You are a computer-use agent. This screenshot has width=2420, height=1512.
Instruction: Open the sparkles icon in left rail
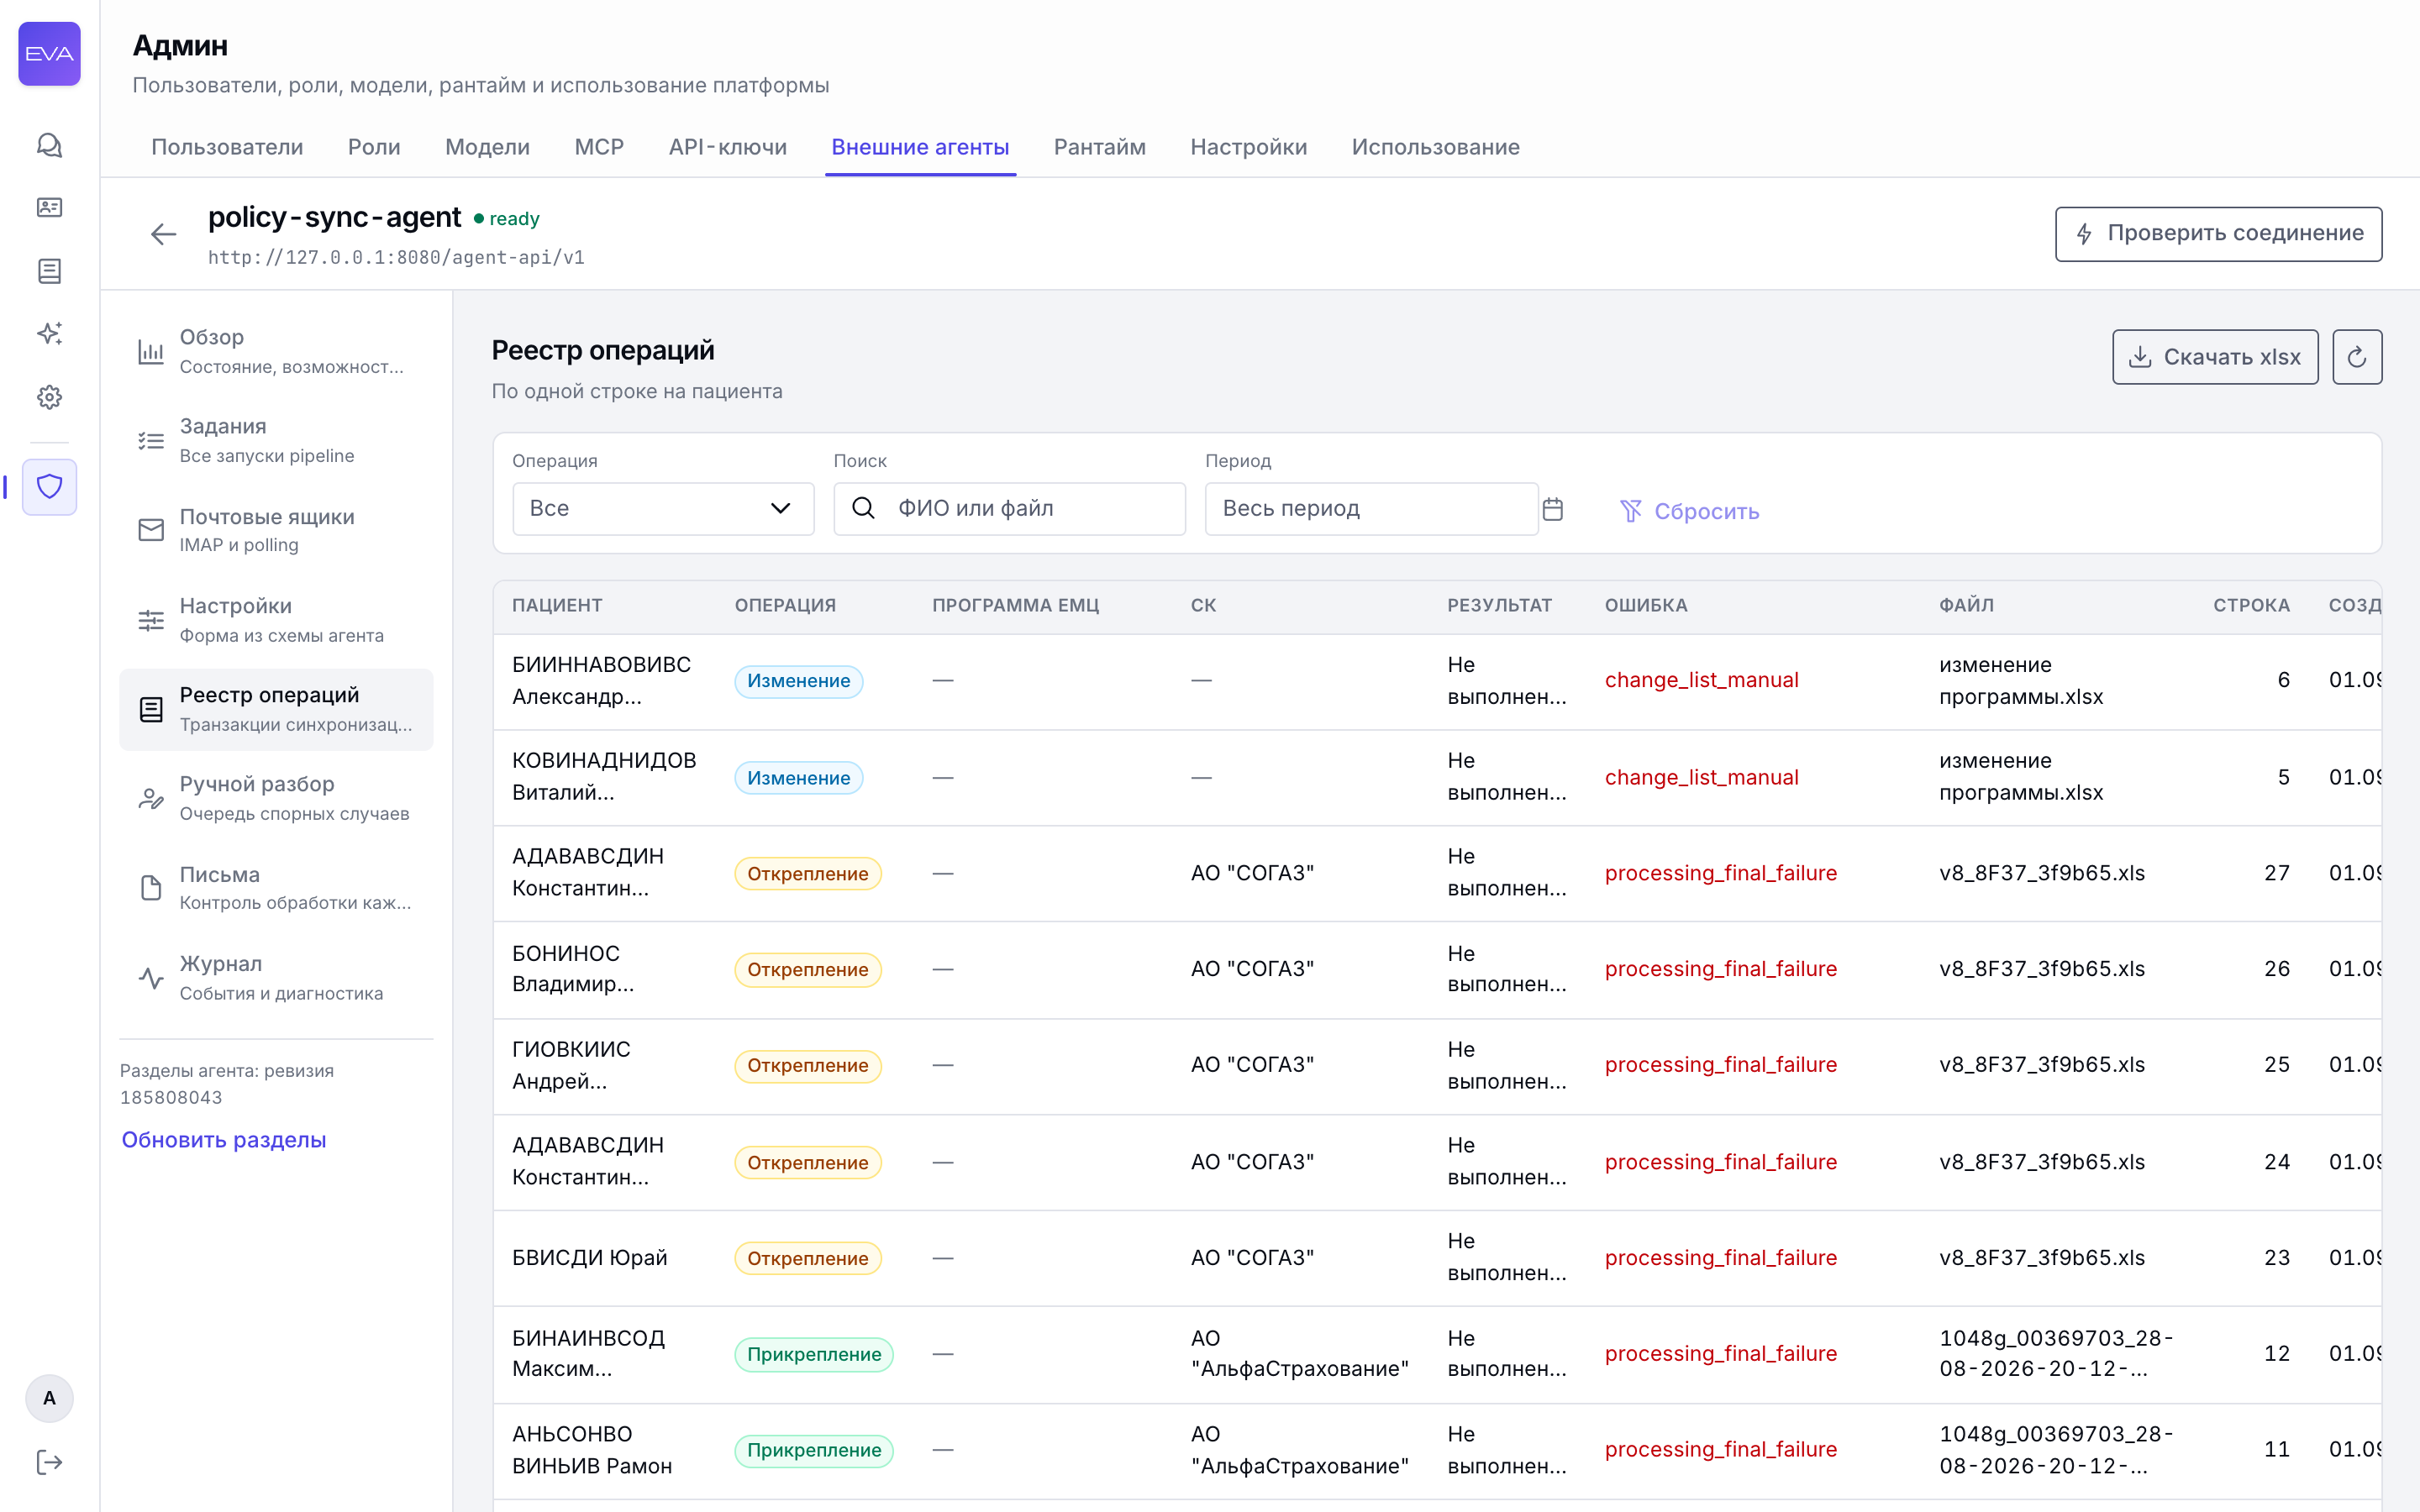(x=49, y=334)
